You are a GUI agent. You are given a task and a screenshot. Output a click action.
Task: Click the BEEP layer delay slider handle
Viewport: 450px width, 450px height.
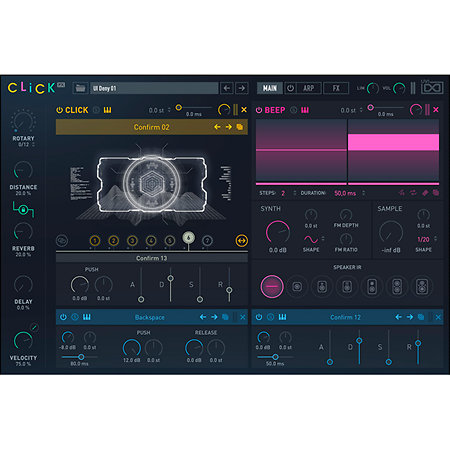pyautogui.click(x=370, y=107)
